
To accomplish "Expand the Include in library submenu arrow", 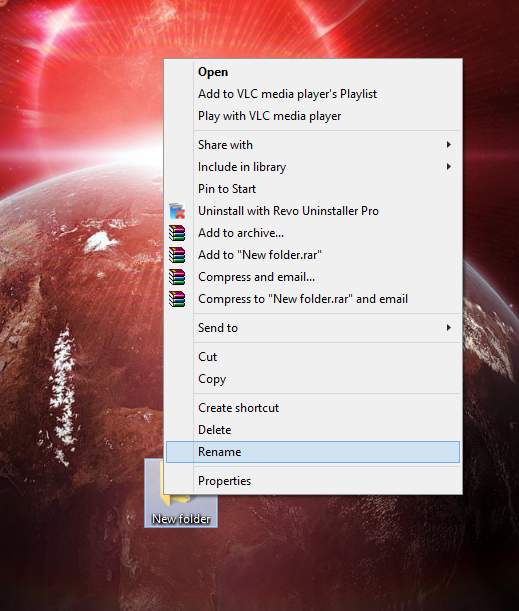I will click(448, 167).
